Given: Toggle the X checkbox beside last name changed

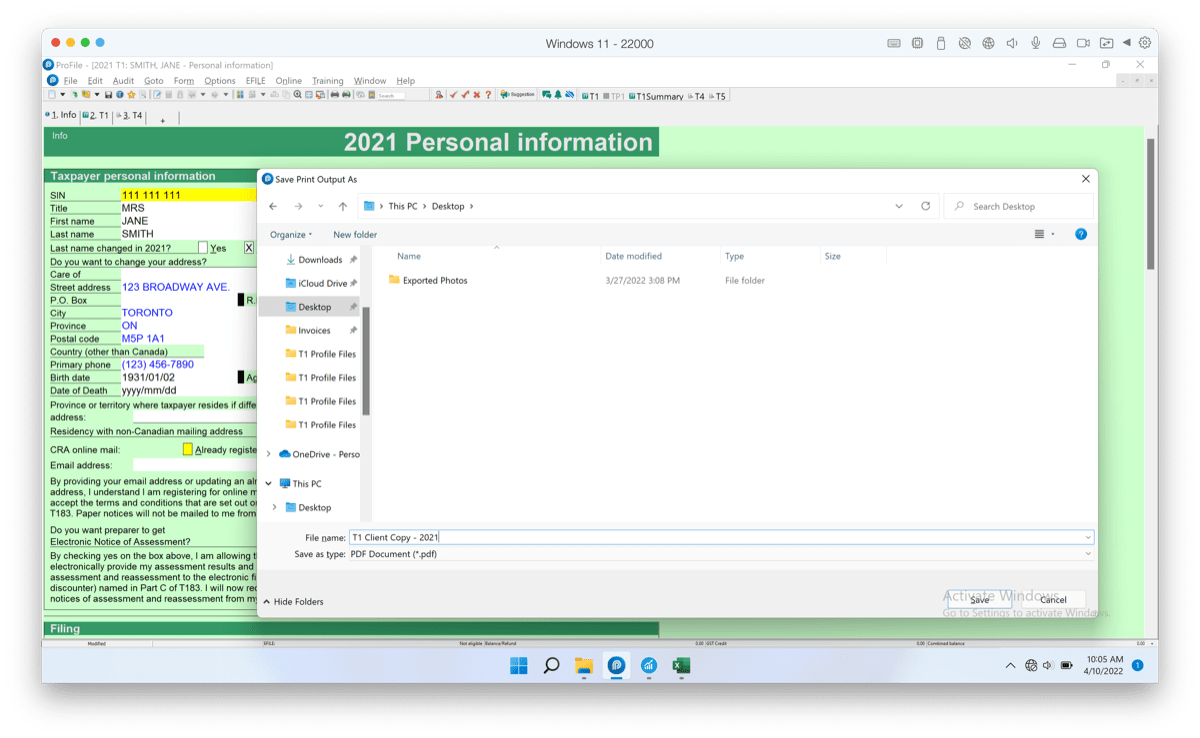Looking at the screenshot, I should [249, 248].
